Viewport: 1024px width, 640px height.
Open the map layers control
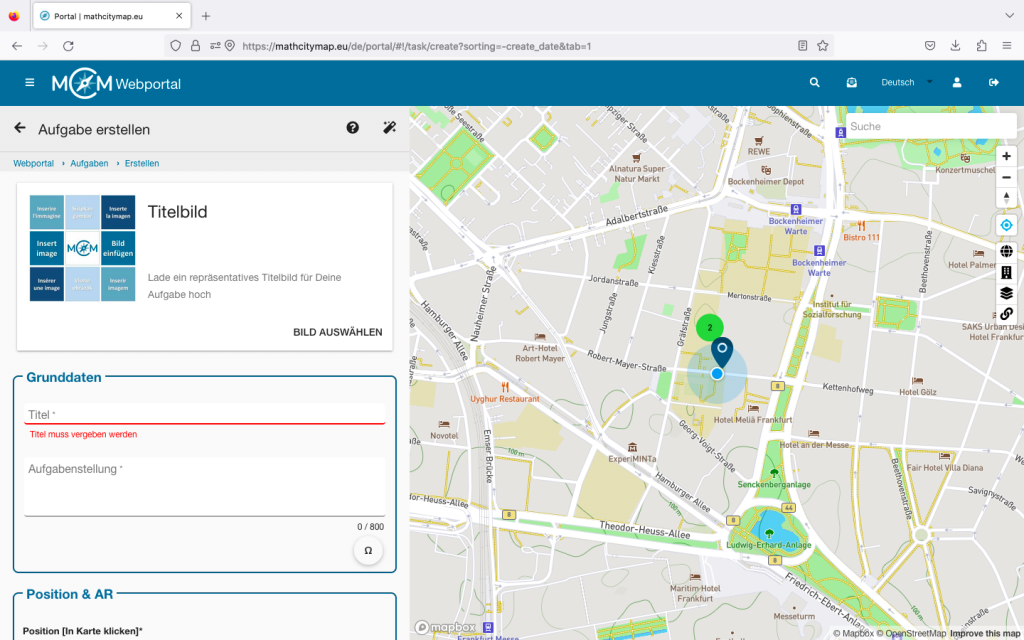click(x=1006, y=293)
